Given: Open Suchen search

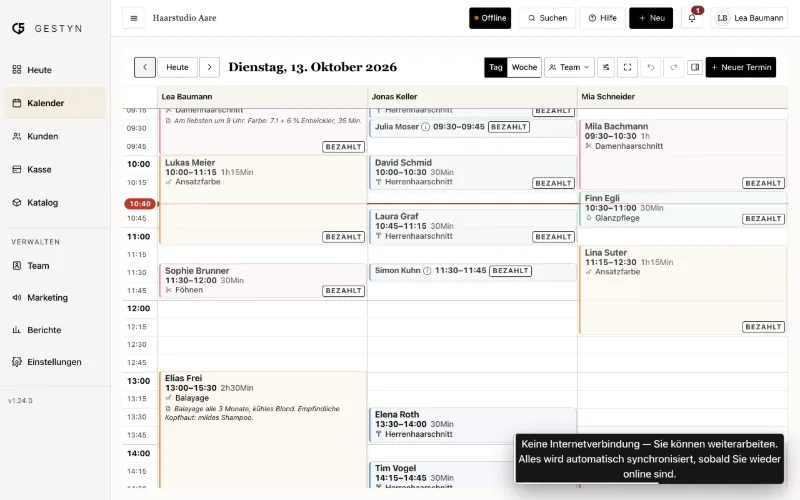Looking at the screenshot, I should coord(547,18).
